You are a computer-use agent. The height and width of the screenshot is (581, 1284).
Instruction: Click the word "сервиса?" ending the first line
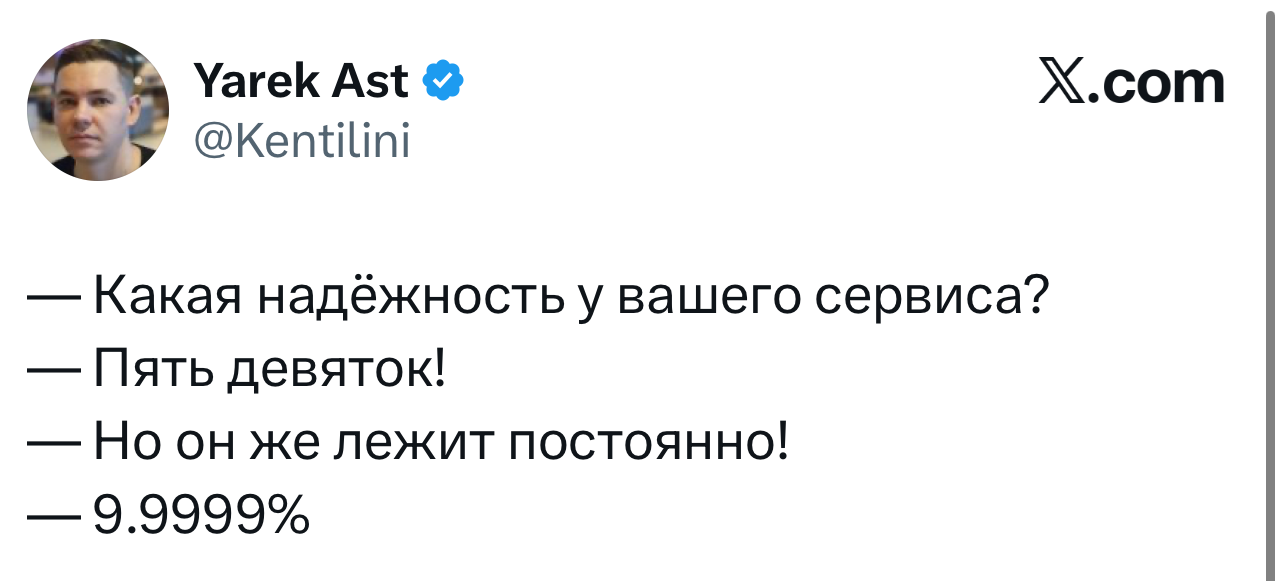point(928,299)
